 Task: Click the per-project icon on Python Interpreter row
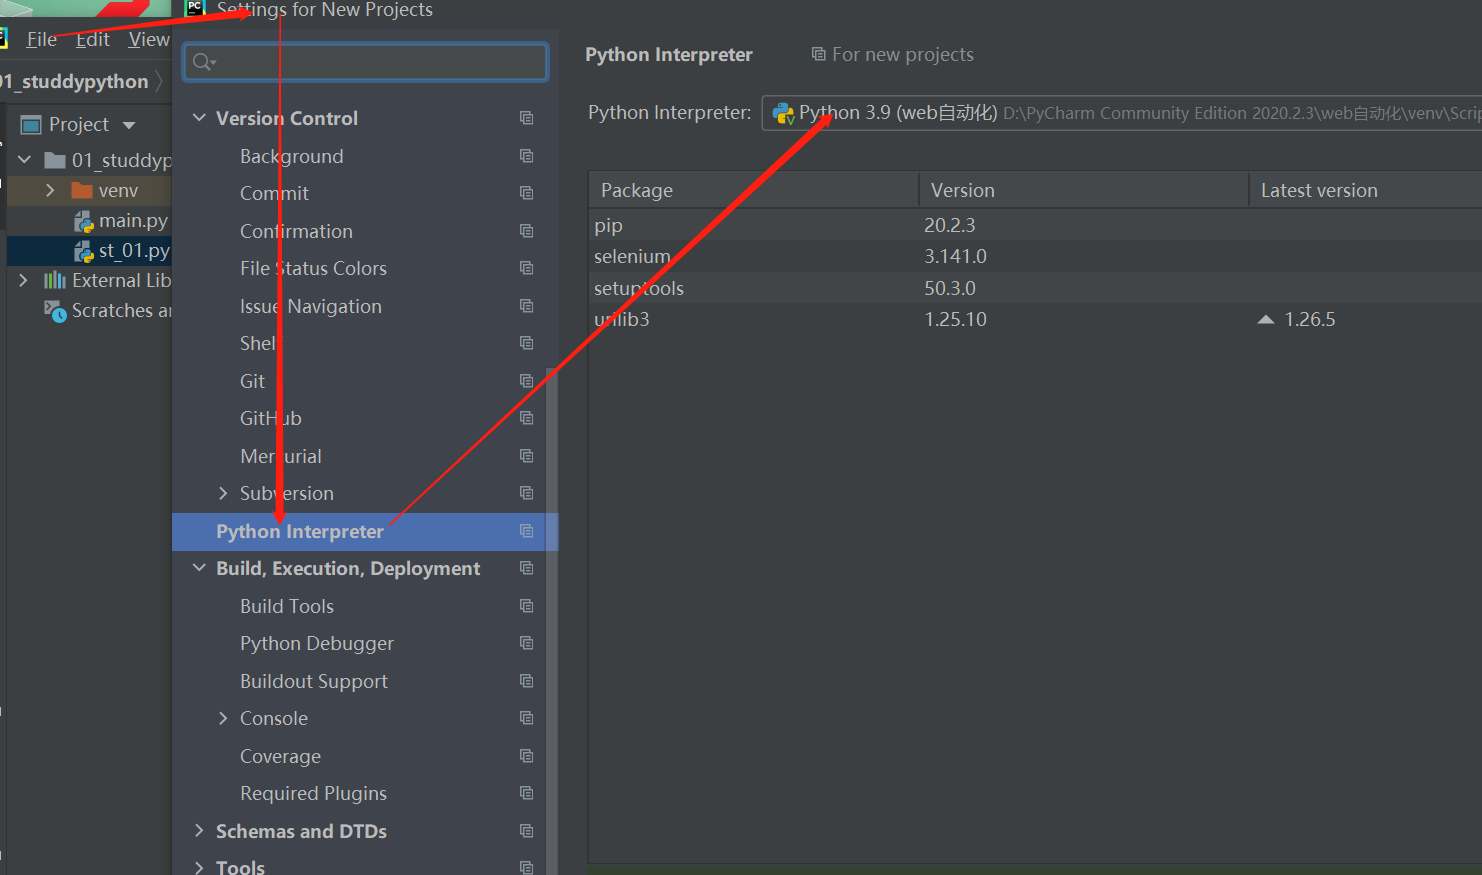coord(526,531)
